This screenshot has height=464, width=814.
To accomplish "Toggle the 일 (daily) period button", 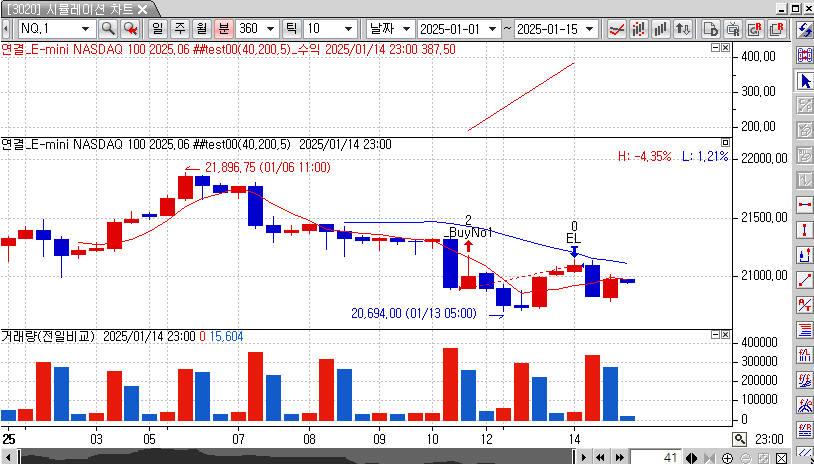I will tap(158, 28).
